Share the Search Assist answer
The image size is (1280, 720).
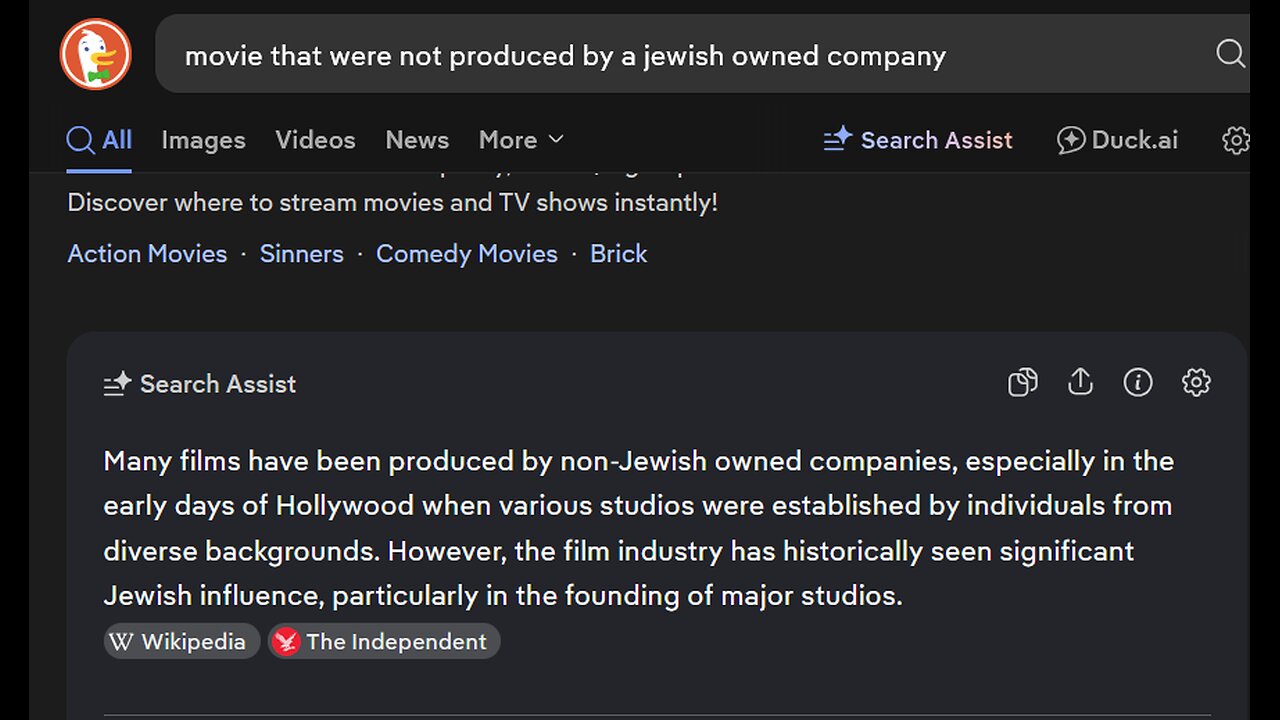(x=1080, y=382)
